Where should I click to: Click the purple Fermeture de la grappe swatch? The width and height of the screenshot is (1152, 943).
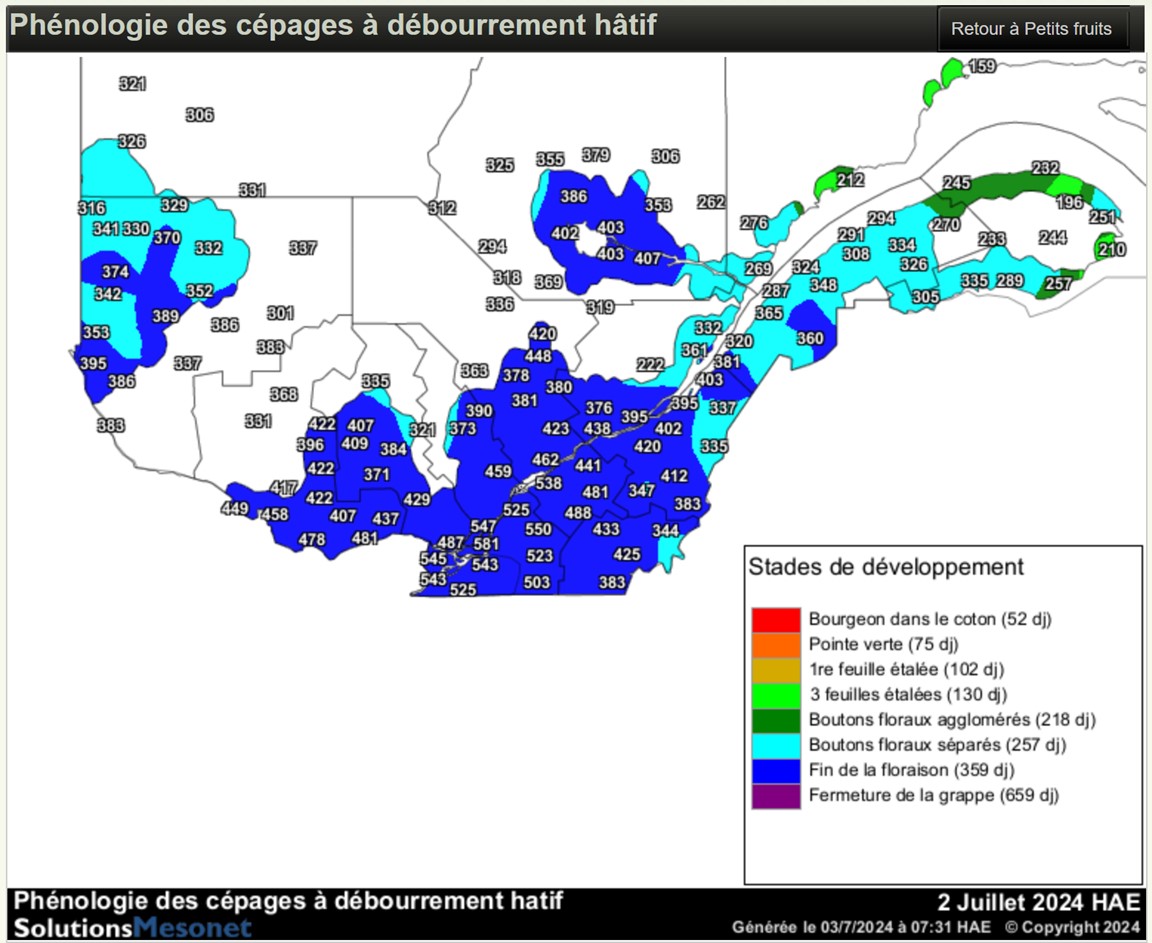point(776,796)
